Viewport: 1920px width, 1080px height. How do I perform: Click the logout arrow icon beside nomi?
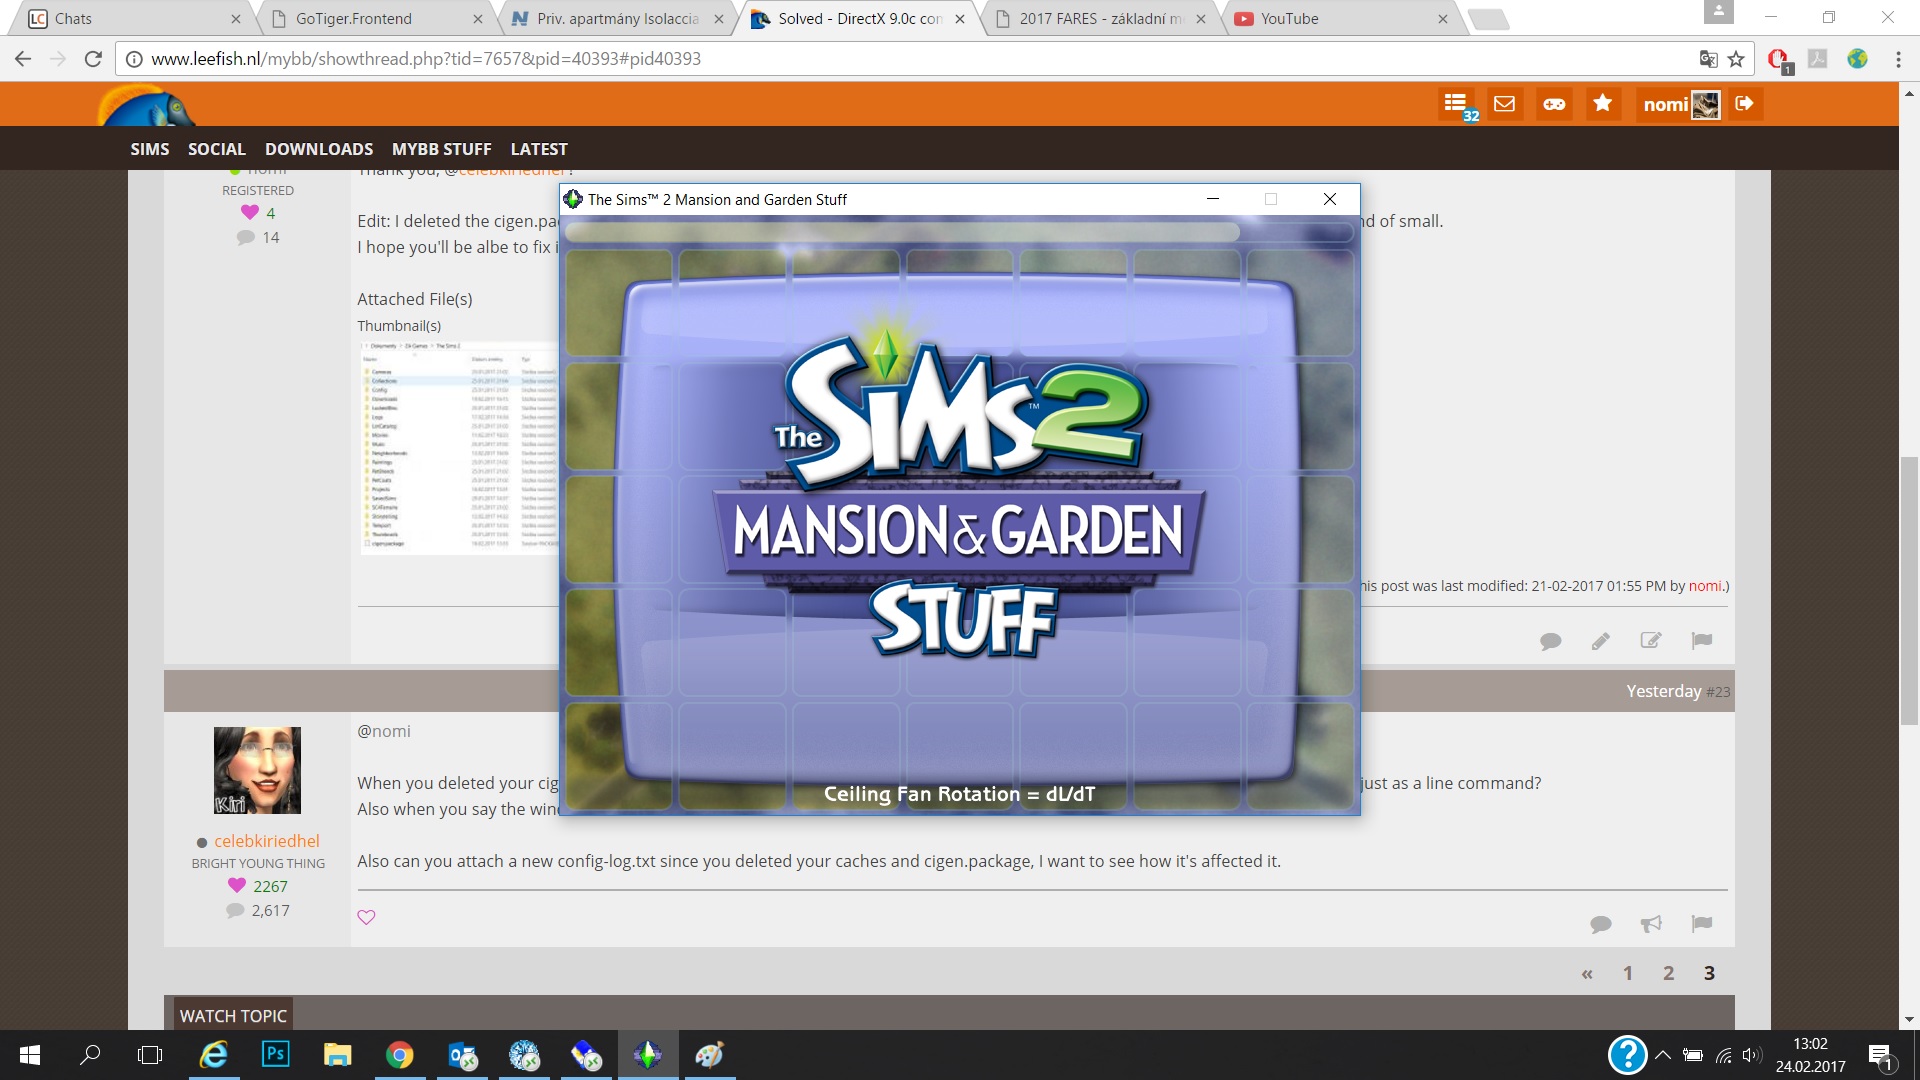tap(1745, 104)
